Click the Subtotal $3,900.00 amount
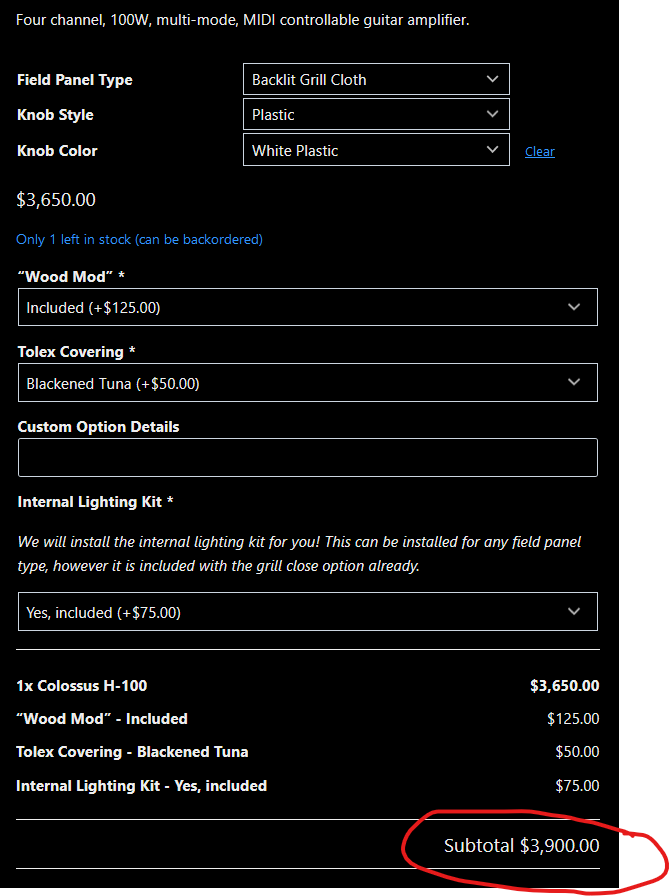Image resolution: width=670 pixels, height=896 pixels. [x=522, y=846]
